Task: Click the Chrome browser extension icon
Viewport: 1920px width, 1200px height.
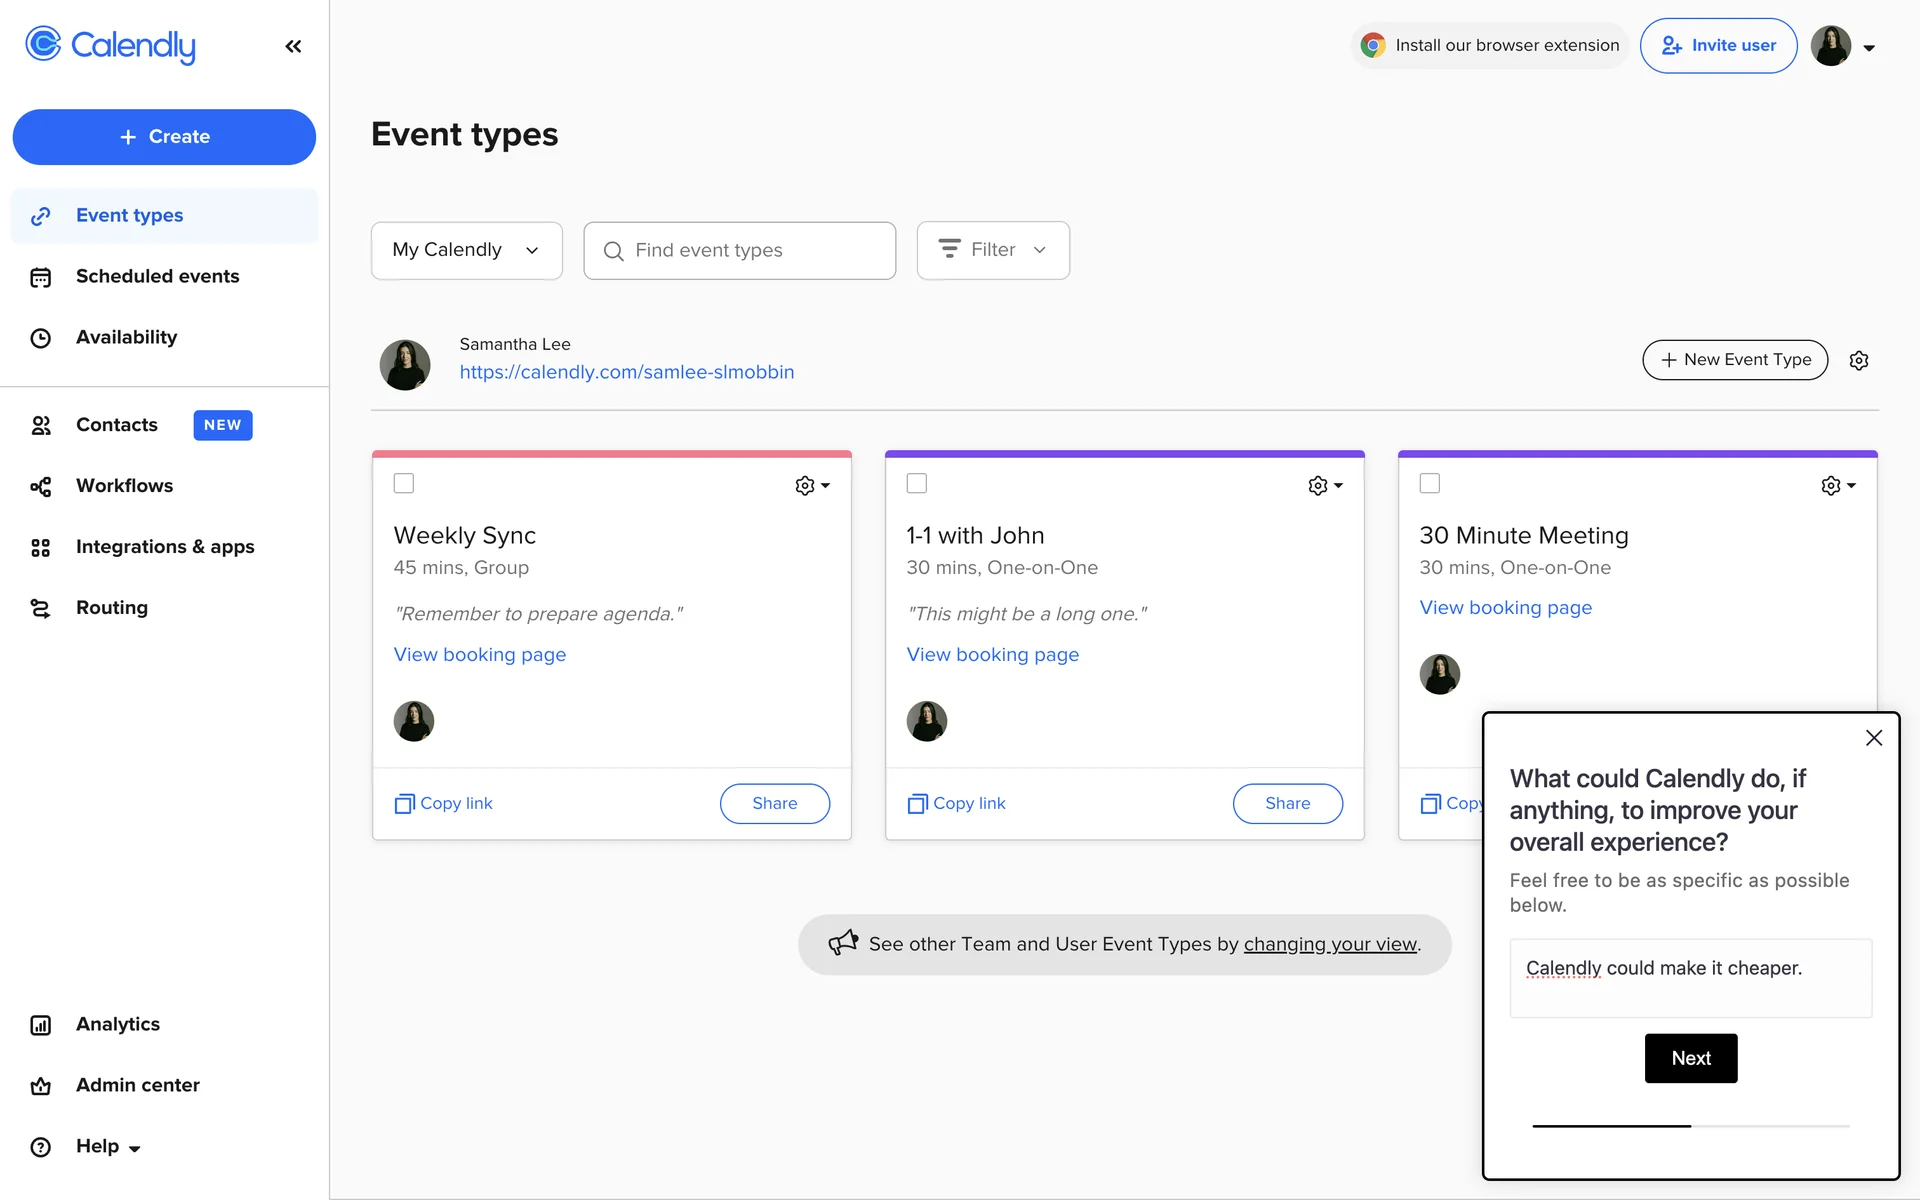Action: tap(1373, 45)
